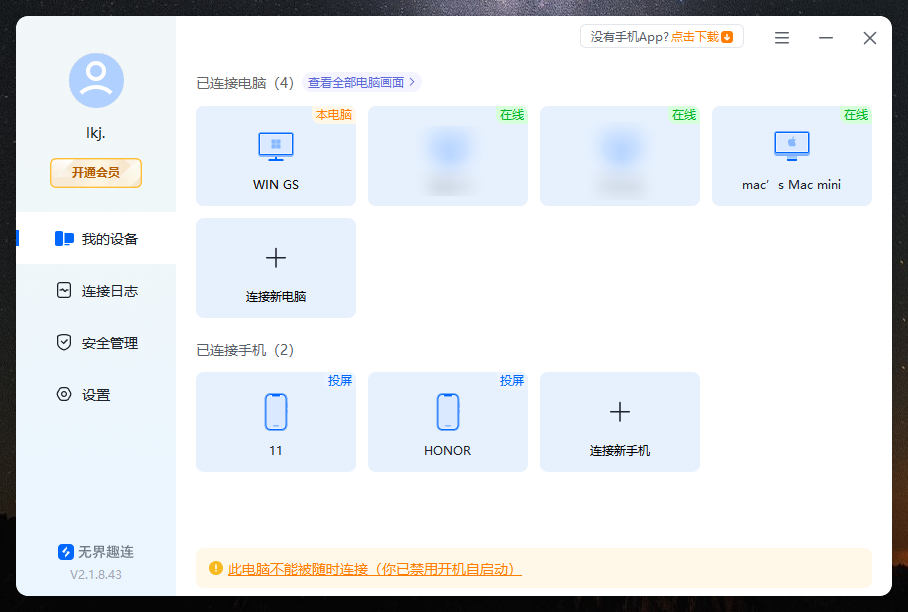Open 安全管理 sidebar icon

click(x=61, y=342)
